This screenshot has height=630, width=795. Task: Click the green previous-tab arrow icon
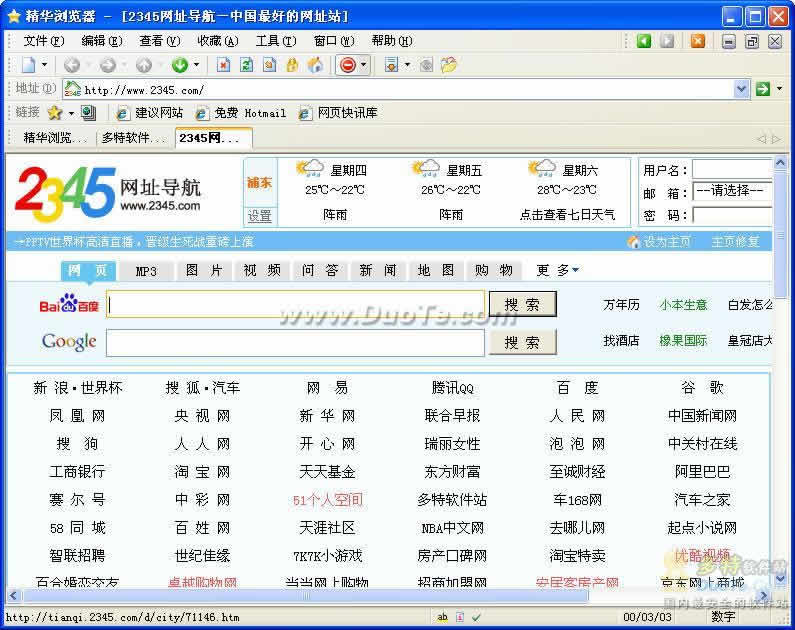644,41
